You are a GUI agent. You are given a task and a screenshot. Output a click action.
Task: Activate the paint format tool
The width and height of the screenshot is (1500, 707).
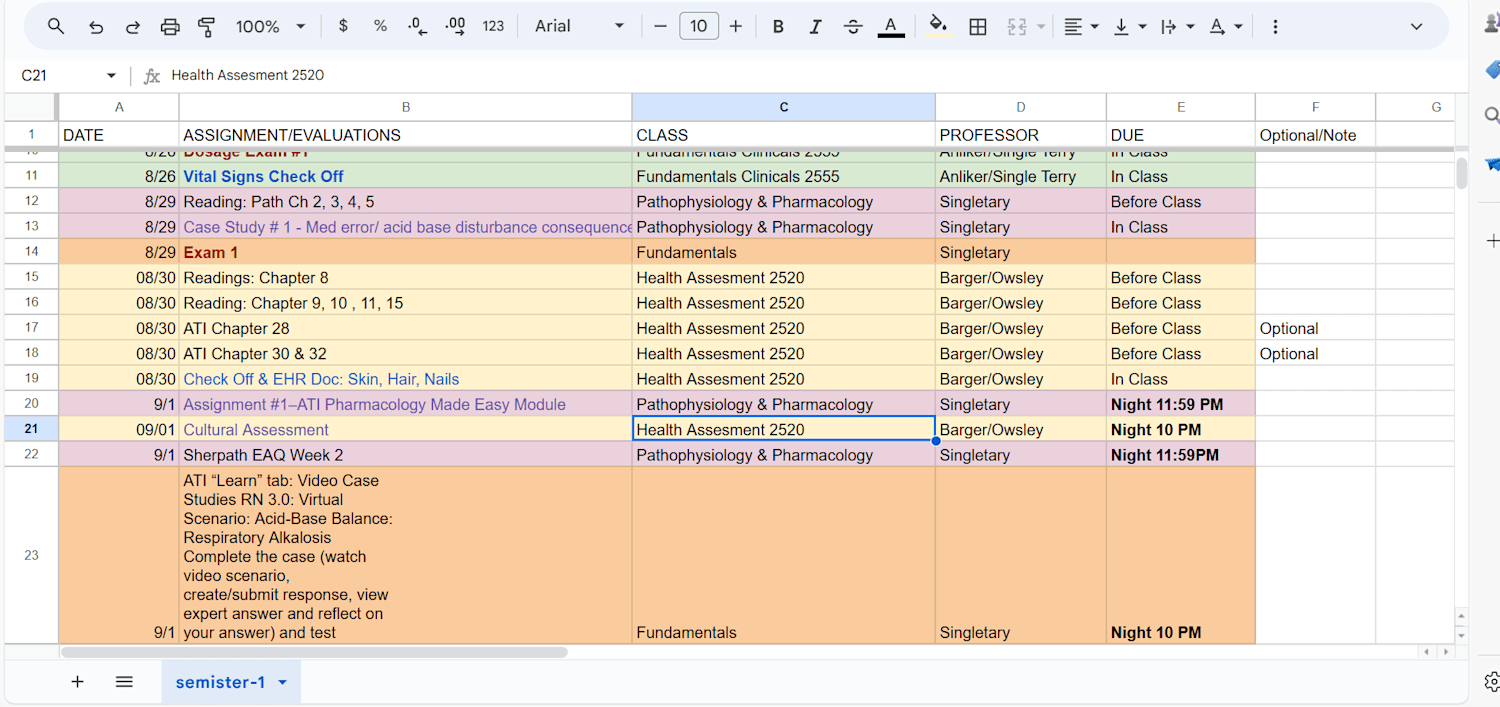pos(207,27)
